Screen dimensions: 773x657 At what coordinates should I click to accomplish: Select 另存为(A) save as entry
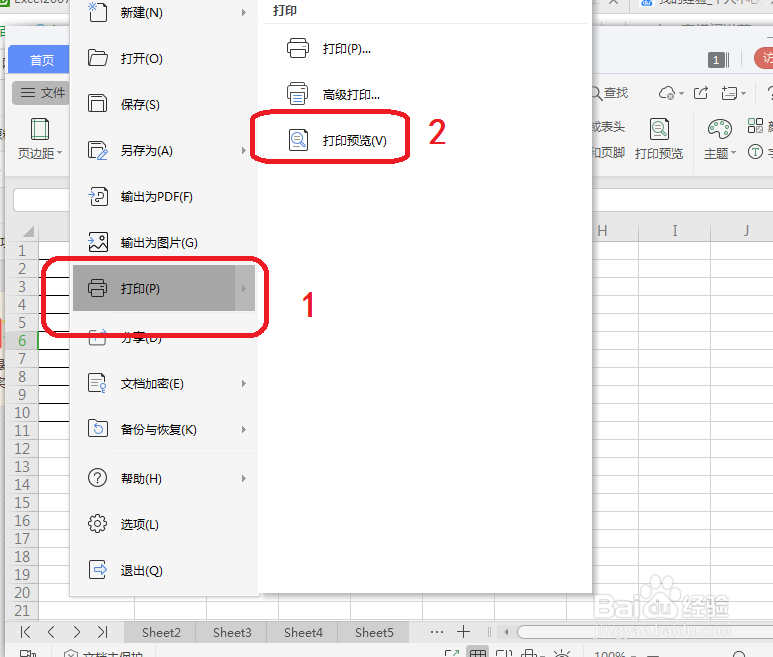click(x=163, y=150)
